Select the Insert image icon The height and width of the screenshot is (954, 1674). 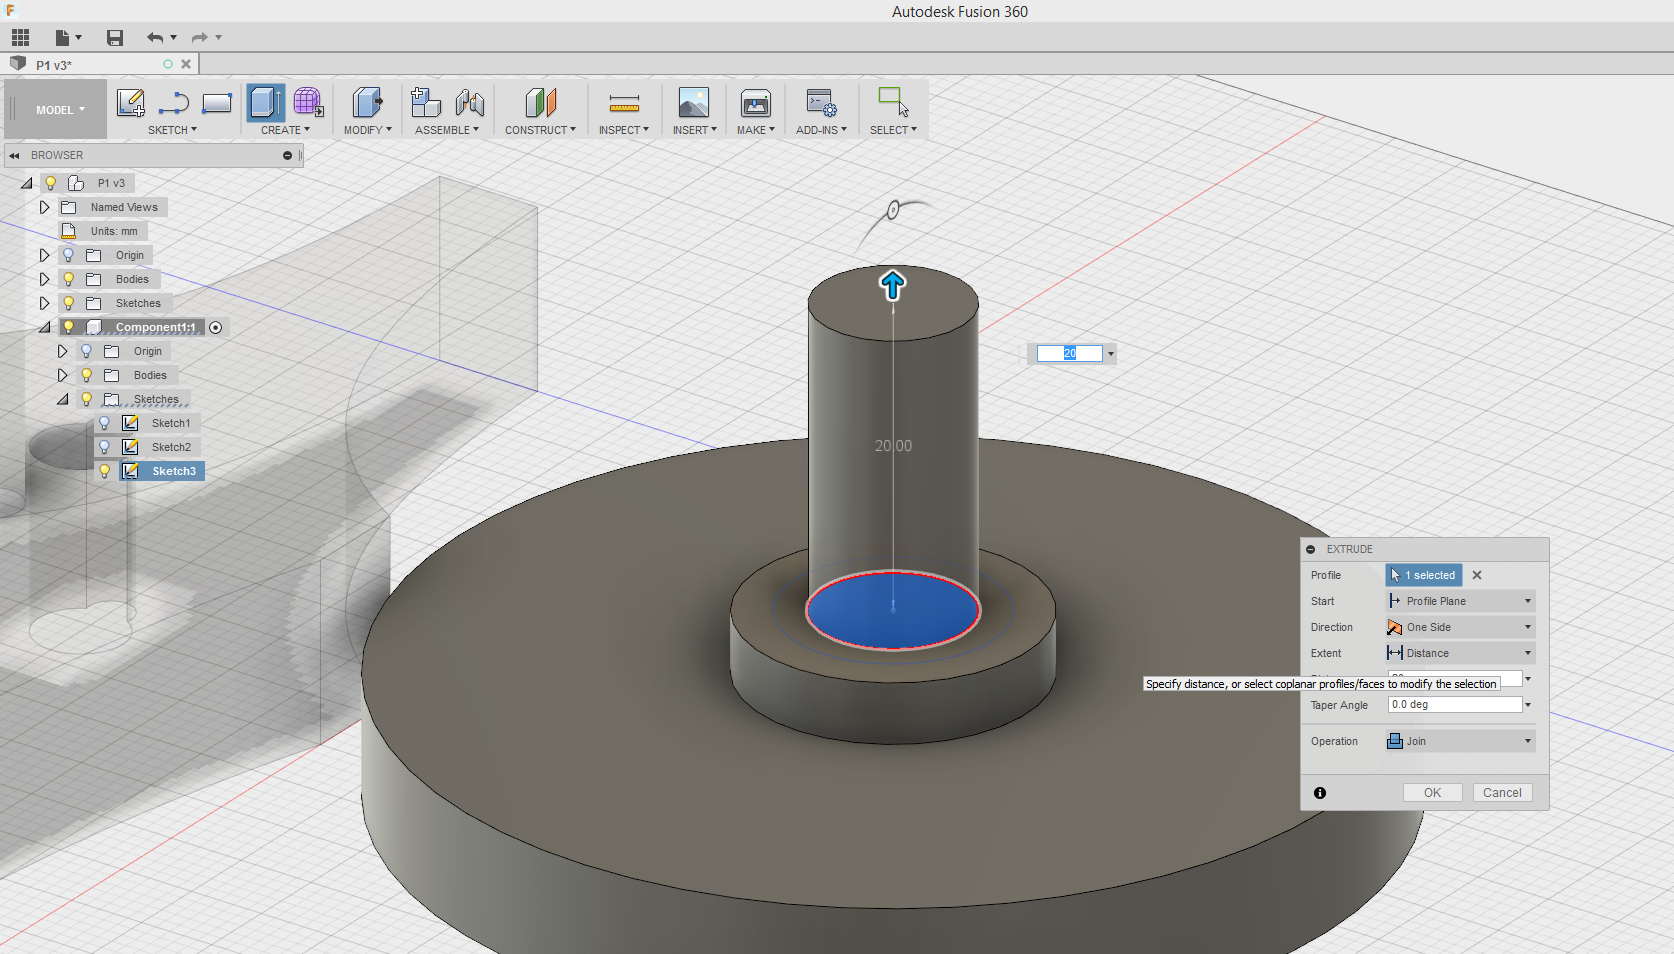[694, 103]
